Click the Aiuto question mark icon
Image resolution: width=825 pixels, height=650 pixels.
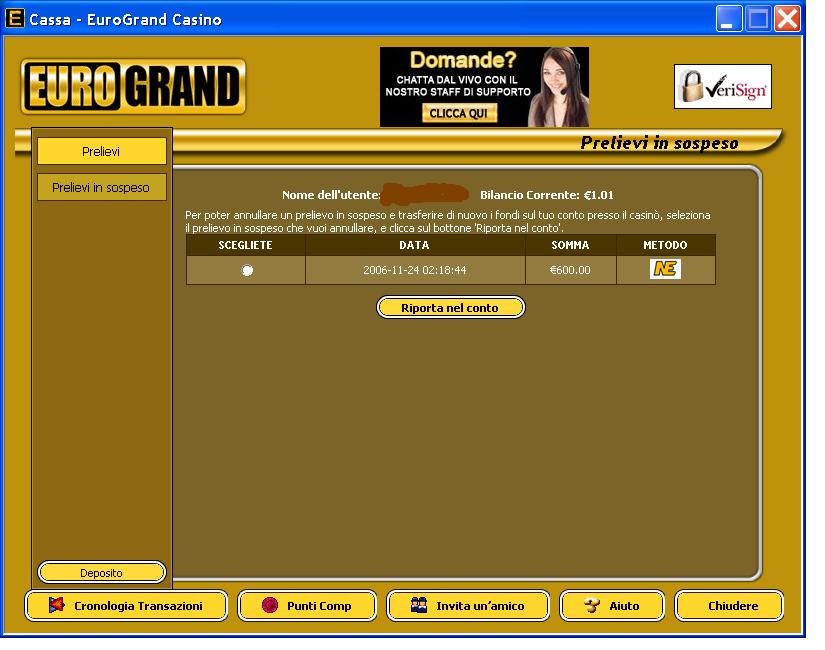pyautogui.click(x=592, y=606)
